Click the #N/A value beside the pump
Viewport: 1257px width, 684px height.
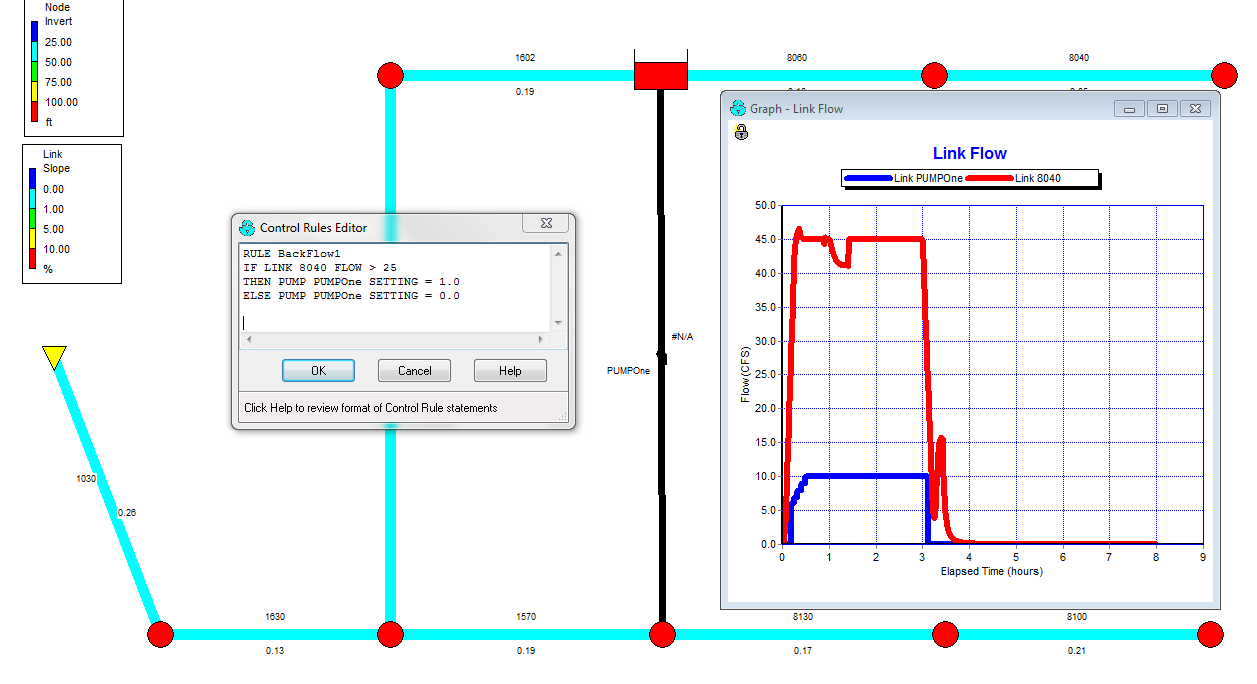(682, 337)
